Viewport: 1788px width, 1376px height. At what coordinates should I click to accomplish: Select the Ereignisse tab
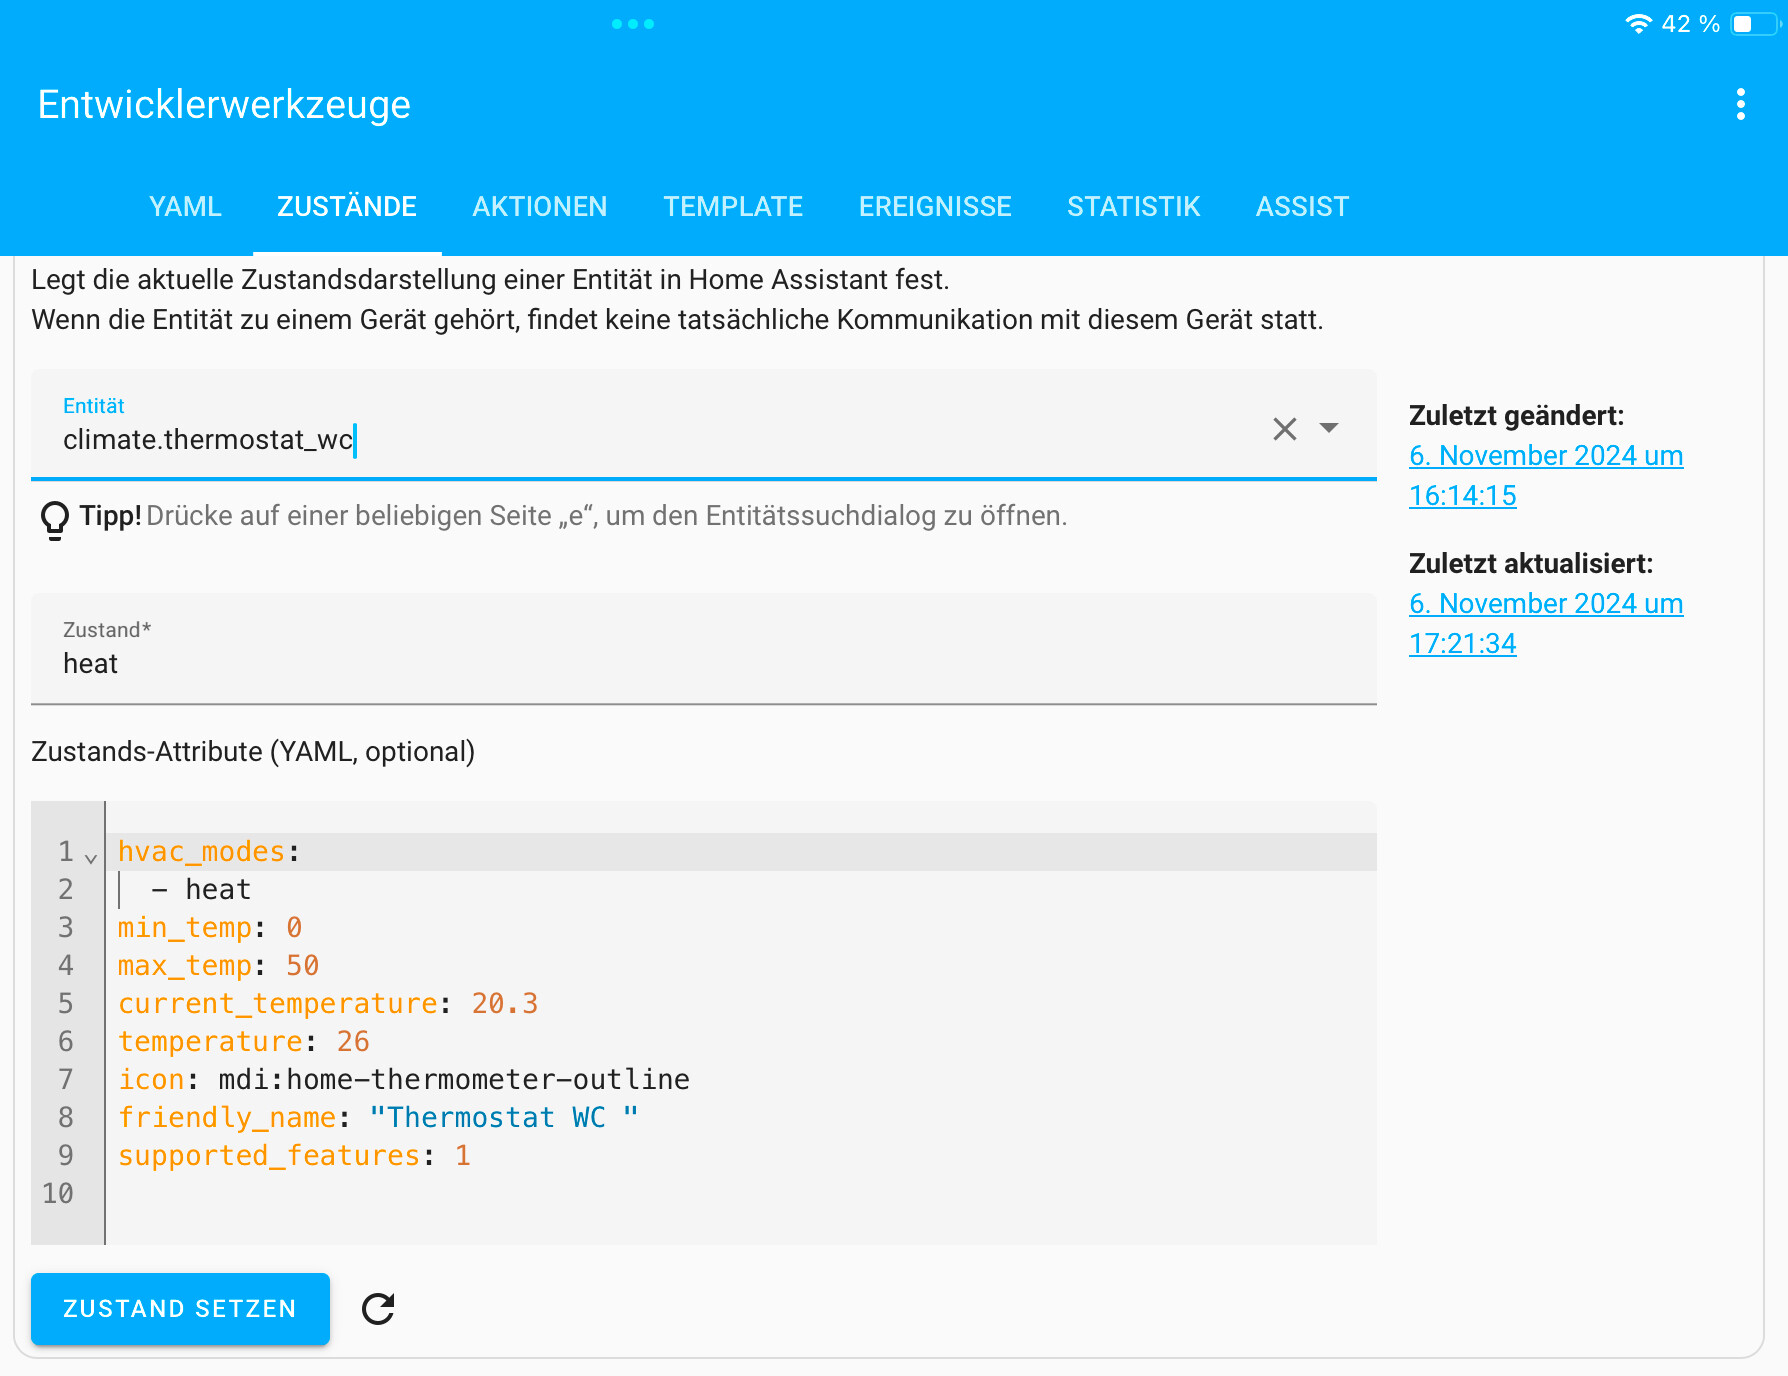coord(935,206)
